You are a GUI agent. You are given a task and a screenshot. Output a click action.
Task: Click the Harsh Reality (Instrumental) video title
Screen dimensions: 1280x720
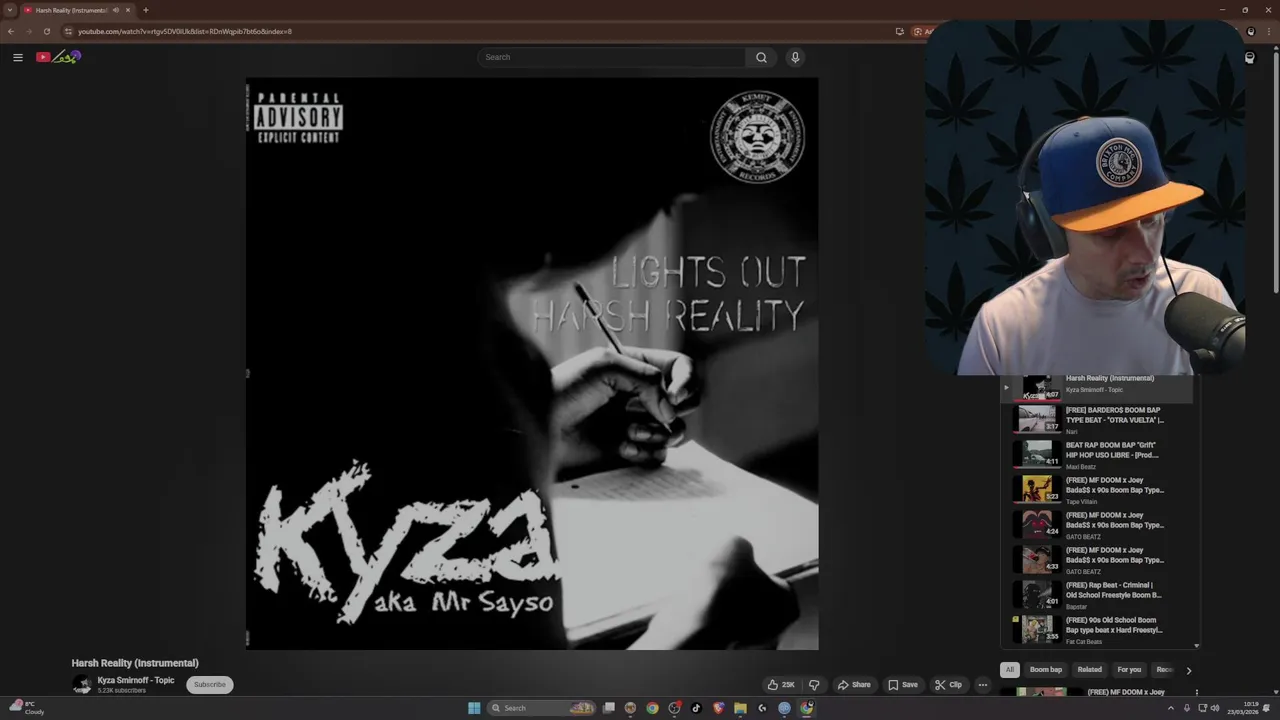pyautogui.click(x=135, y=663)
